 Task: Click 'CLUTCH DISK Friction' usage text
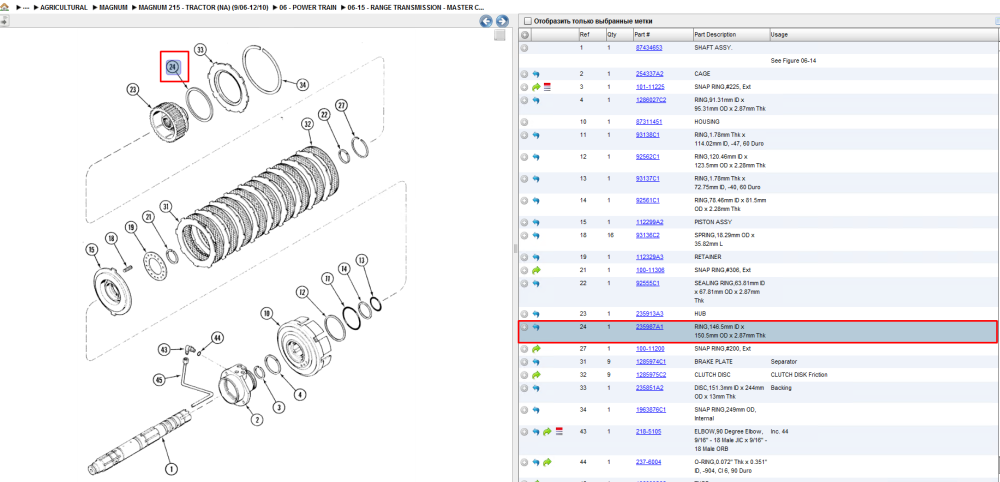pos(799,375)
